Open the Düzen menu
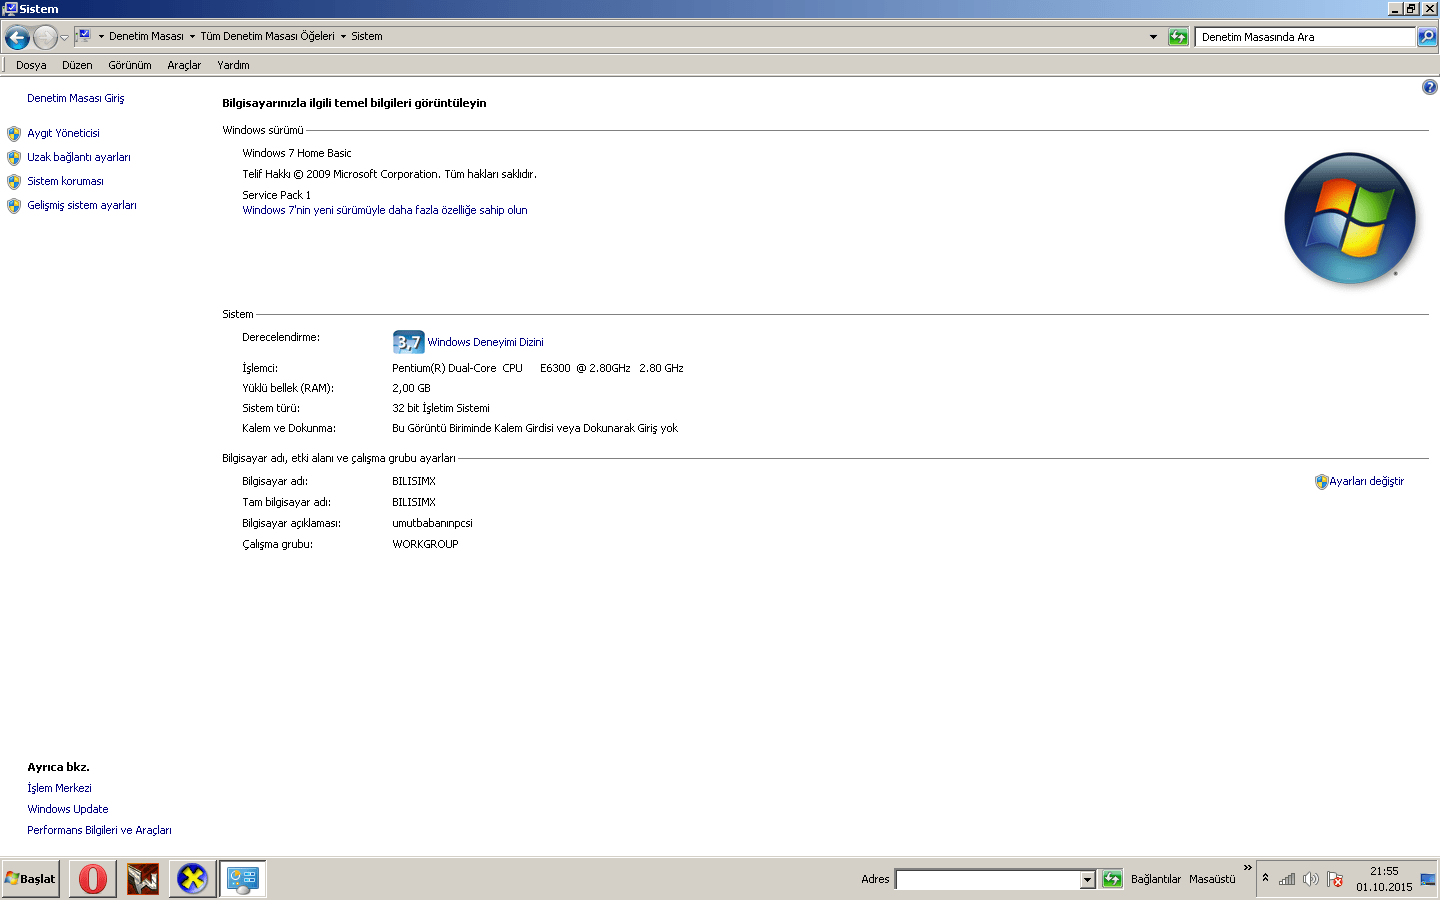This screenshot has width=1440, height=900. pos(77,65)
